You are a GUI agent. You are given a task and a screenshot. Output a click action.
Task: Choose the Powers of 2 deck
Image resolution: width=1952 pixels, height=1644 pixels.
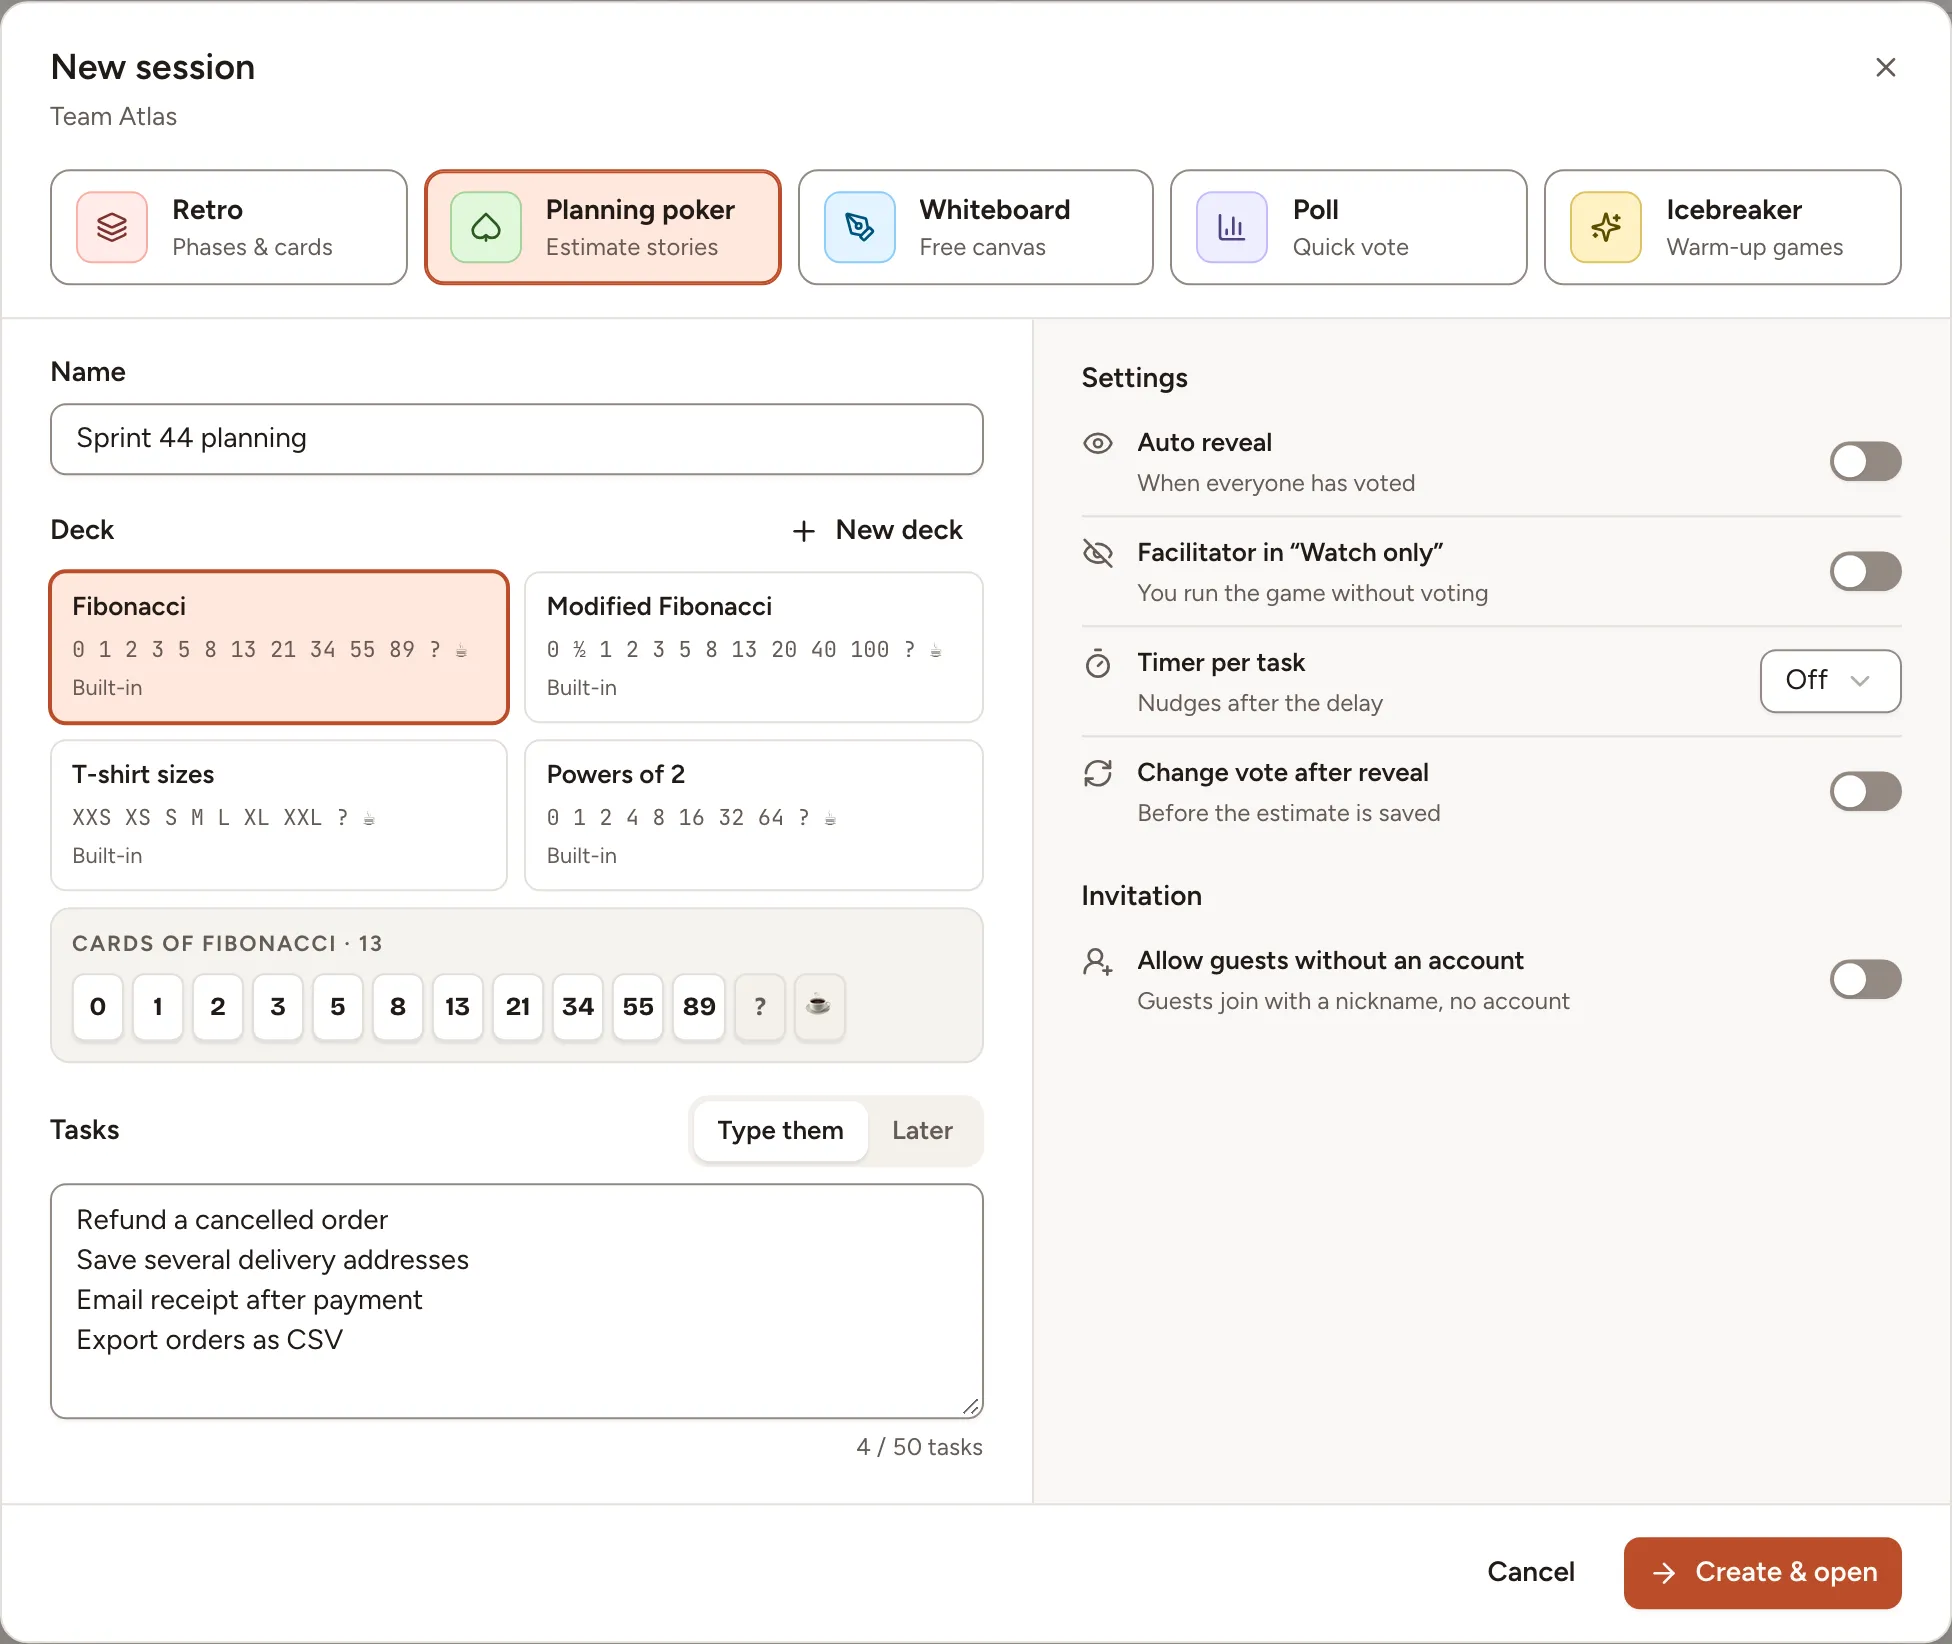(754, 815)
